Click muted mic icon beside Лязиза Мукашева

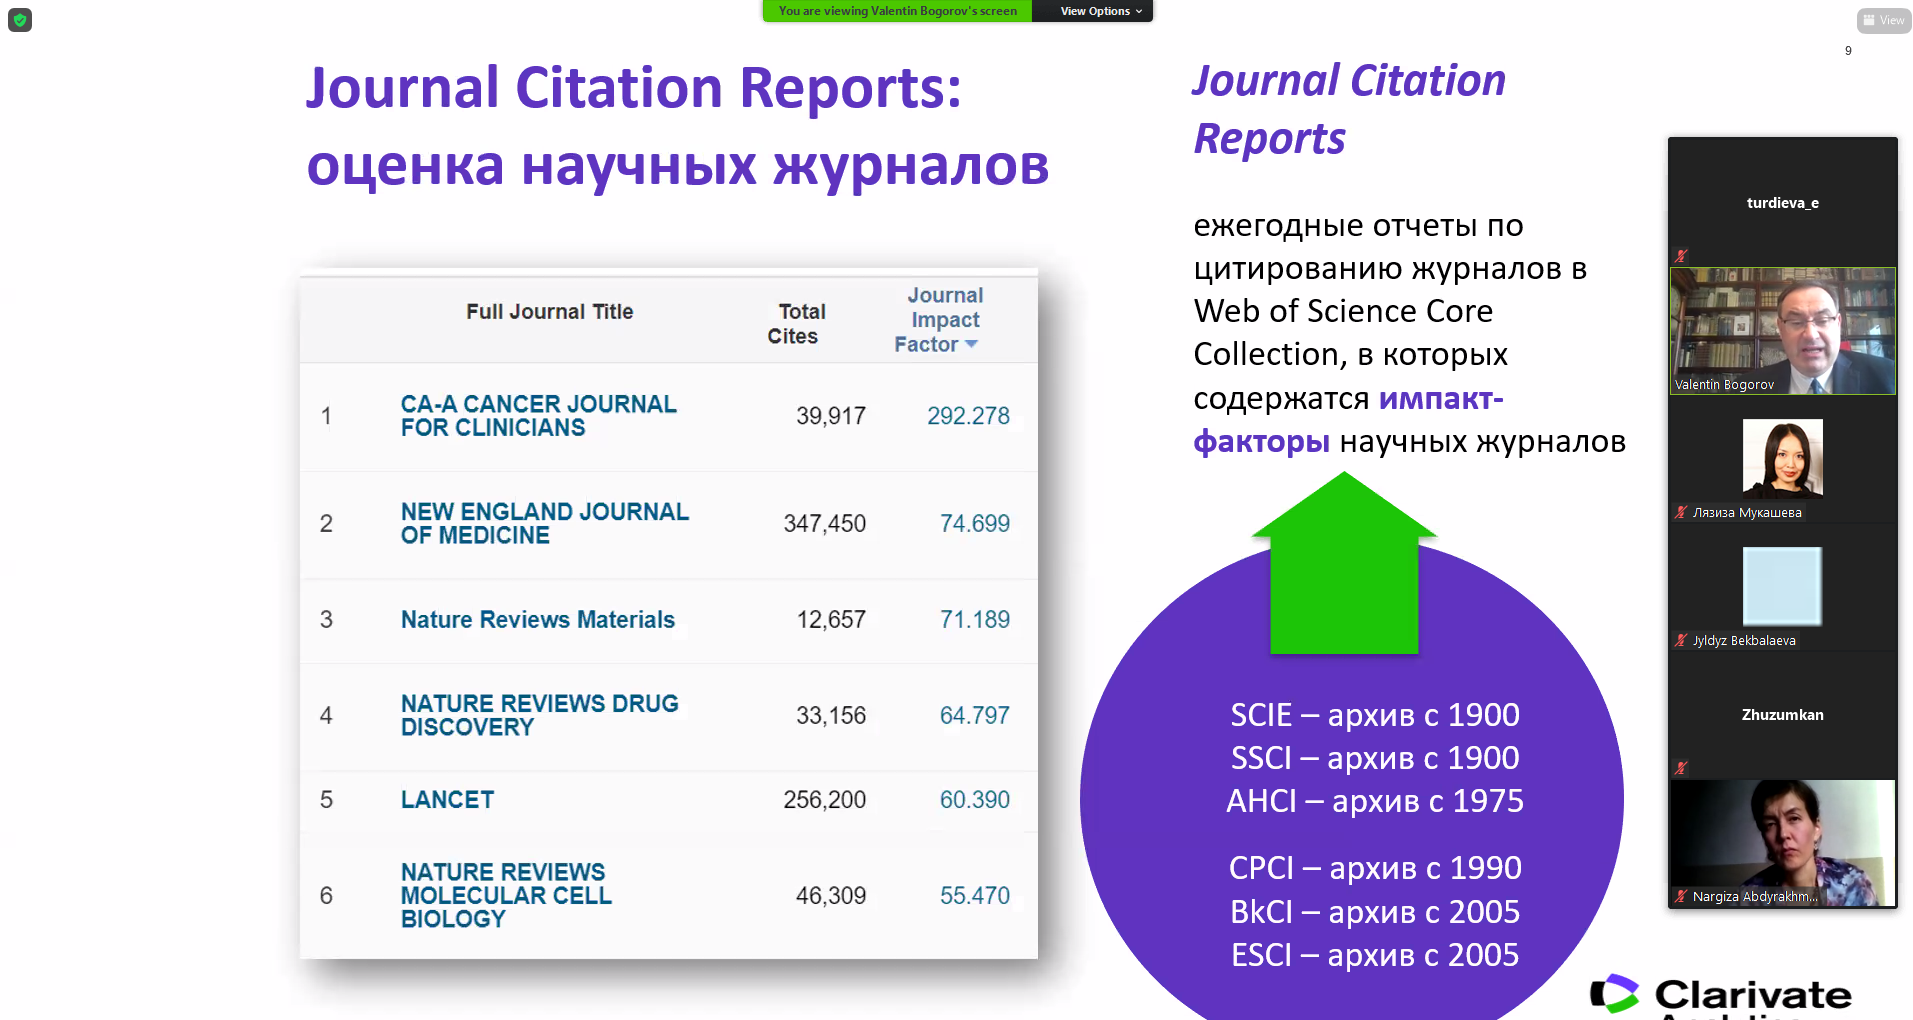pos(1681,512)
